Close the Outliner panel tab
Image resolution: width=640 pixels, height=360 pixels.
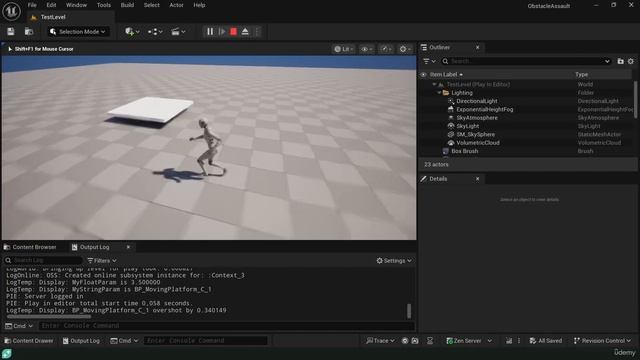tap(478, 47)
